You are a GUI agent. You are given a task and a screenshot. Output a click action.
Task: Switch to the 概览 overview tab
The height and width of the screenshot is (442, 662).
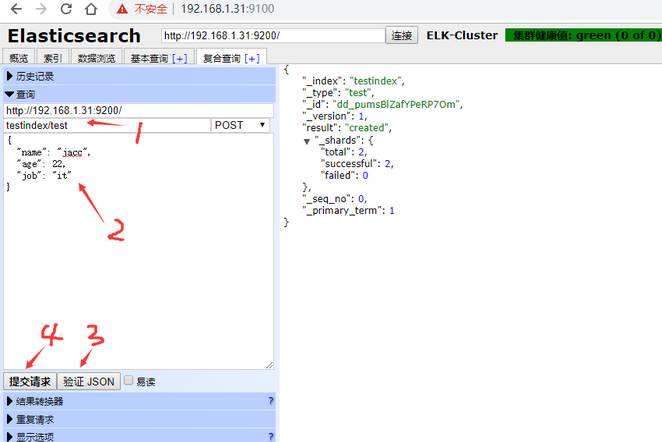pyautogui.click(x=19, y=58)
